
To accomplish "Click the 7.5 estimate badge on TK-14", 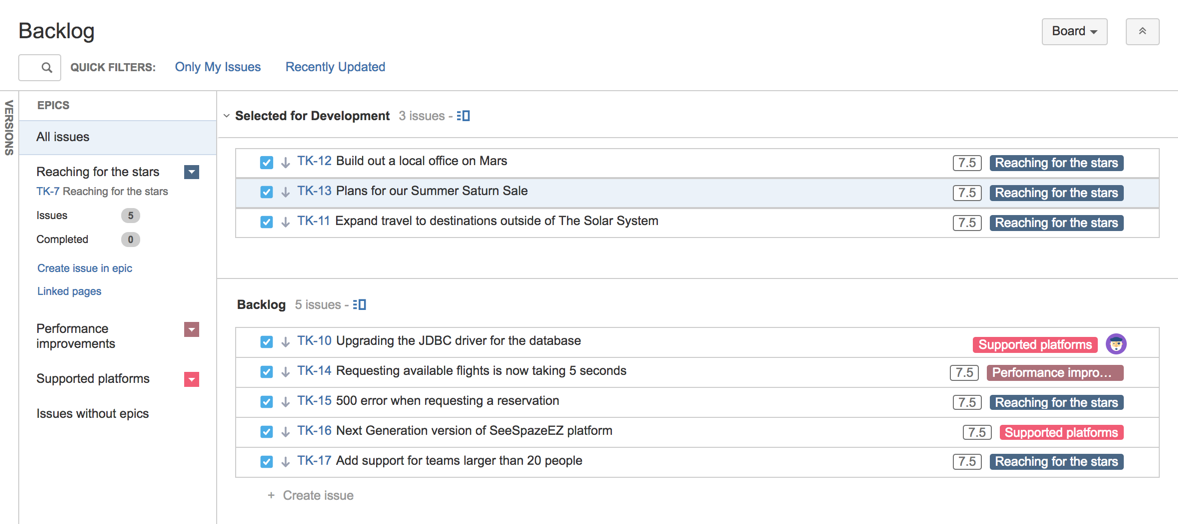I will (x=964, y=373).
